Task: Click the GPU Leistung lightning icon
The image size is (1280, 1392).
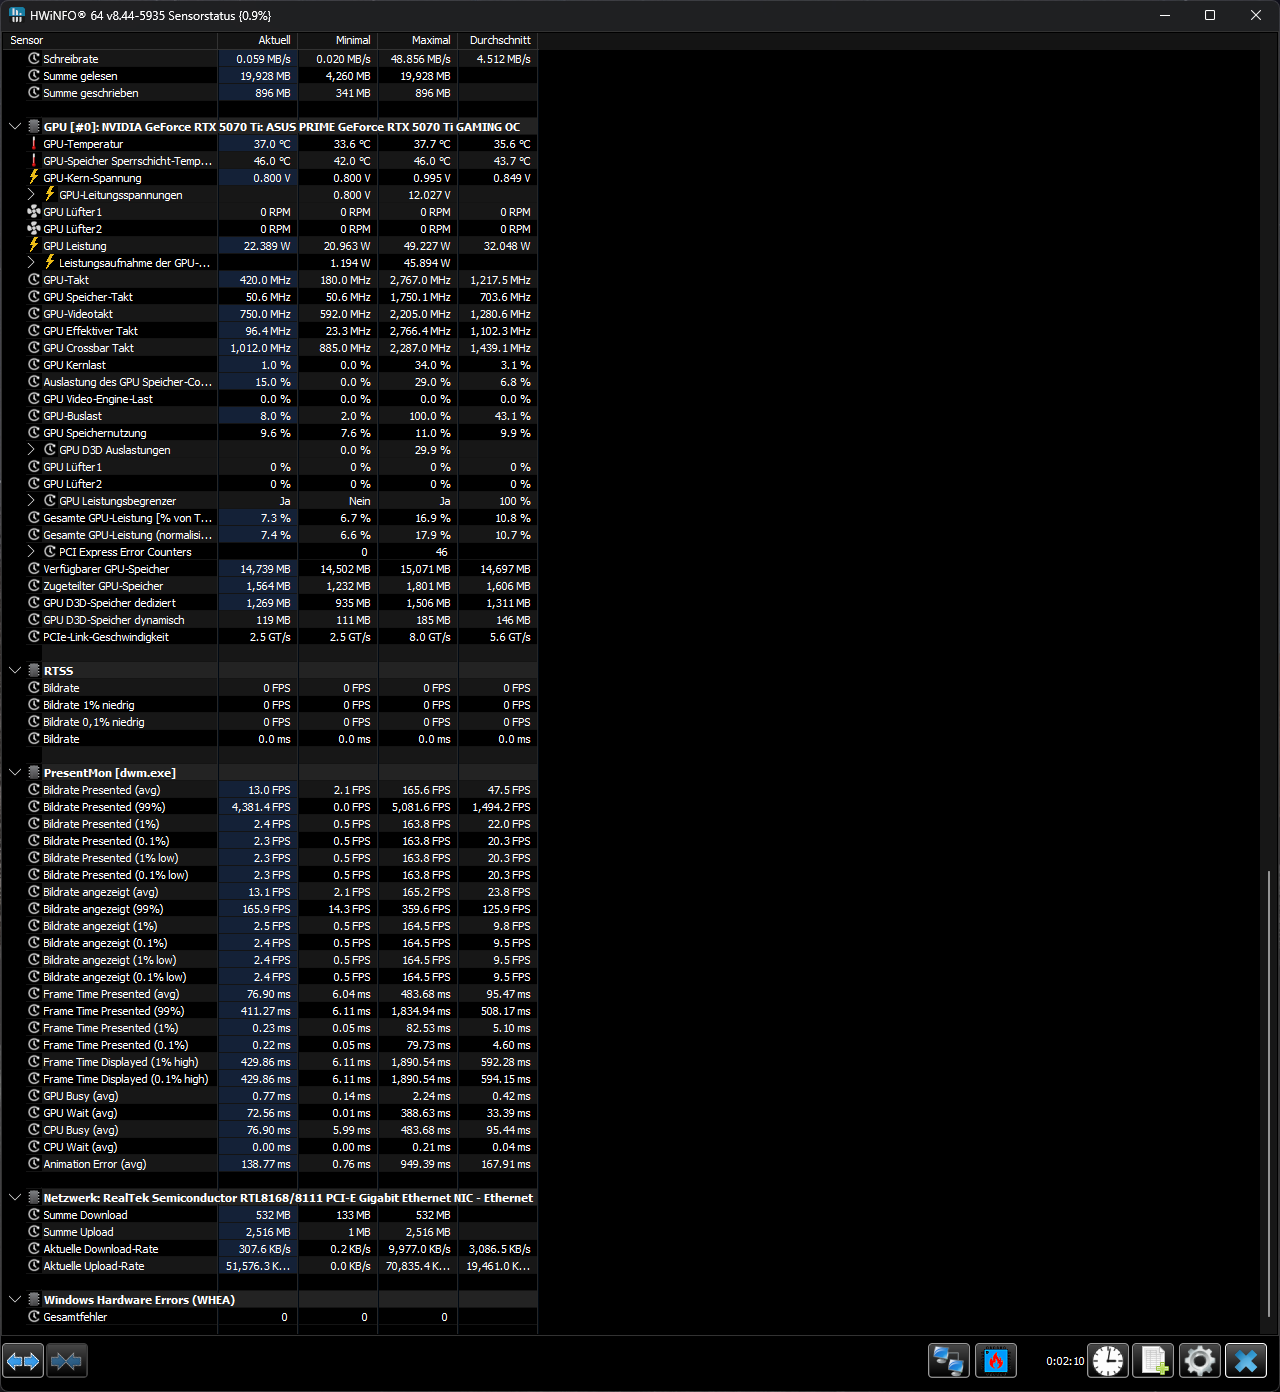Action: point(34,246)
